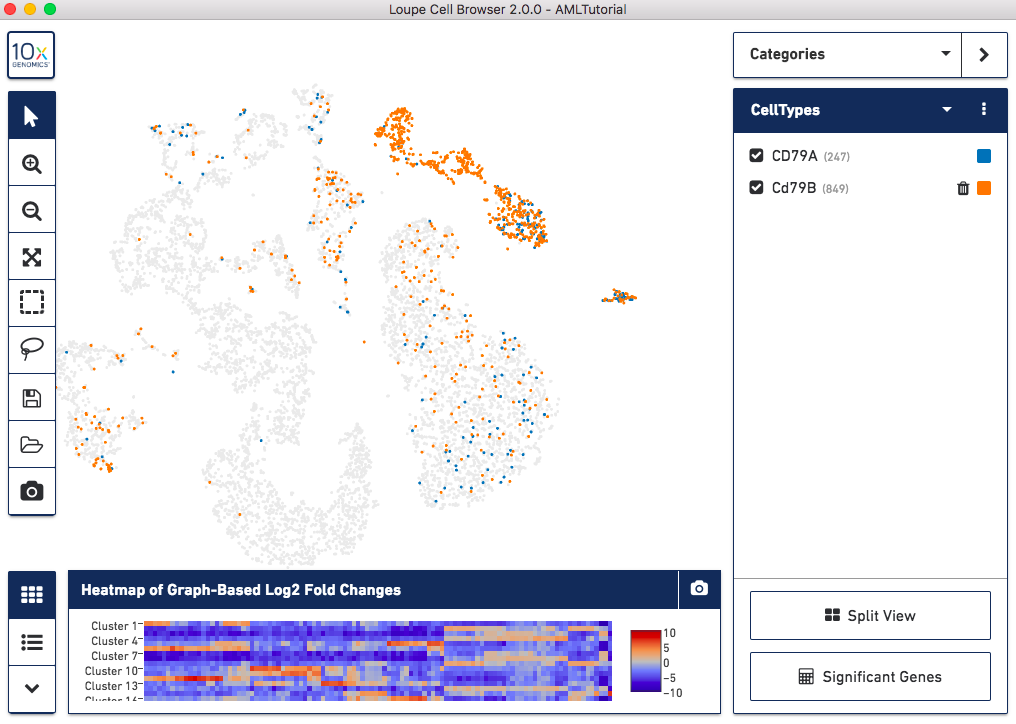Take a plot screenshot with the toolbar camera

(x=31, y=491)
